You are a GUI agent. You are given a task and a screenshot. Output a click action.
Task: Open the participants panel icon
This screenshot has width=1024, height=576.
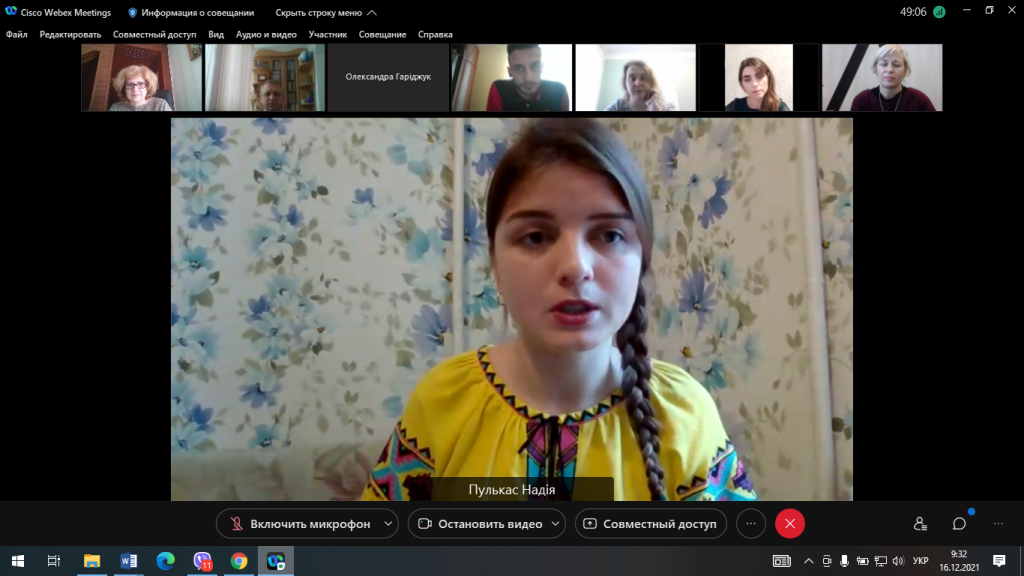pyautogui.click(x=920, y=524)
